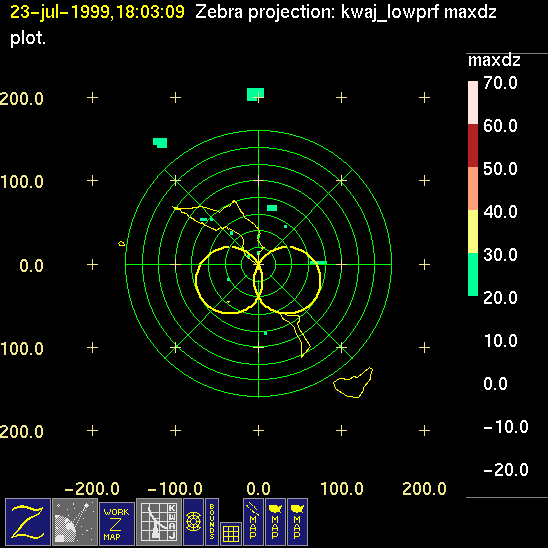Click the first US-shaped MAP icon
Image resolution: width=548 pixels, height=548 pixels.
coord(275,522)
